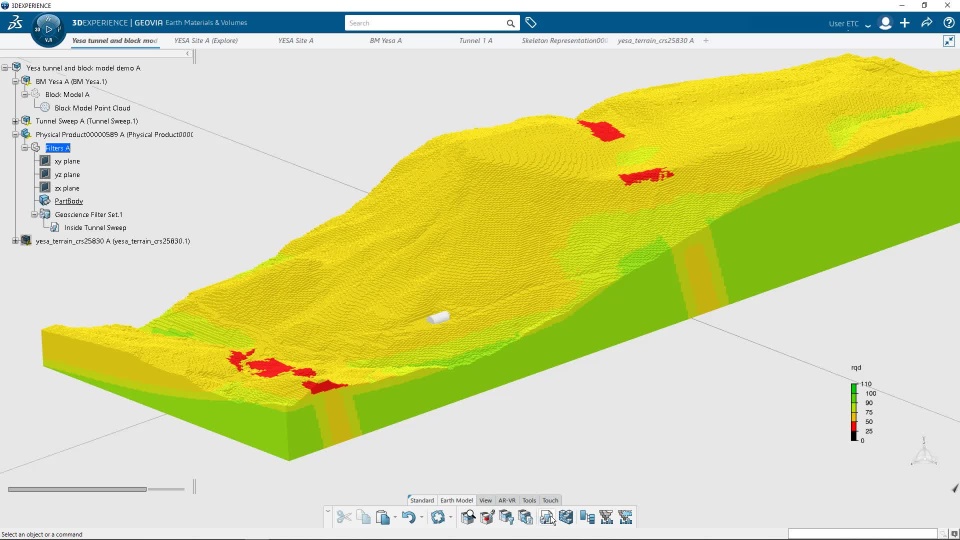
Task: Click the search magnifier icon
Action: (x=511, y=23)
